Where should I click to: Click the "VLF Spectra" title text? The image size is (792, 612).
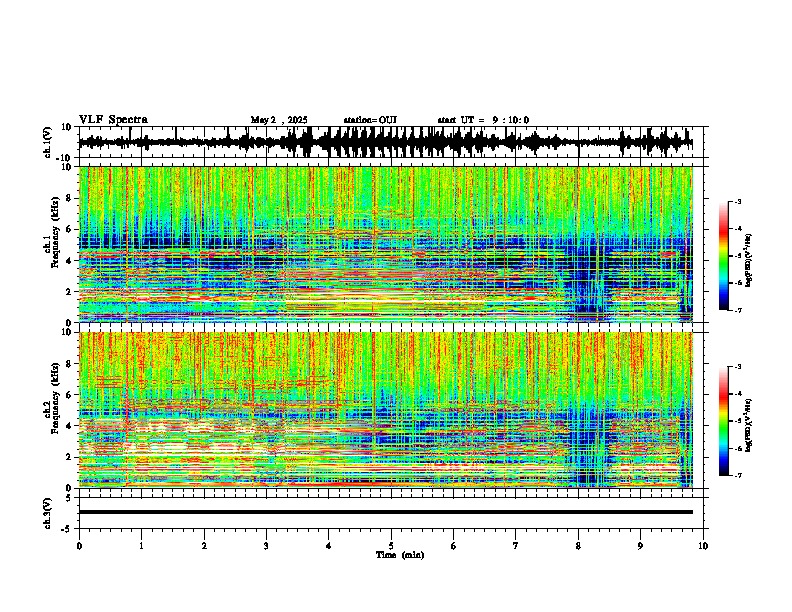click(x=113, y=120)
